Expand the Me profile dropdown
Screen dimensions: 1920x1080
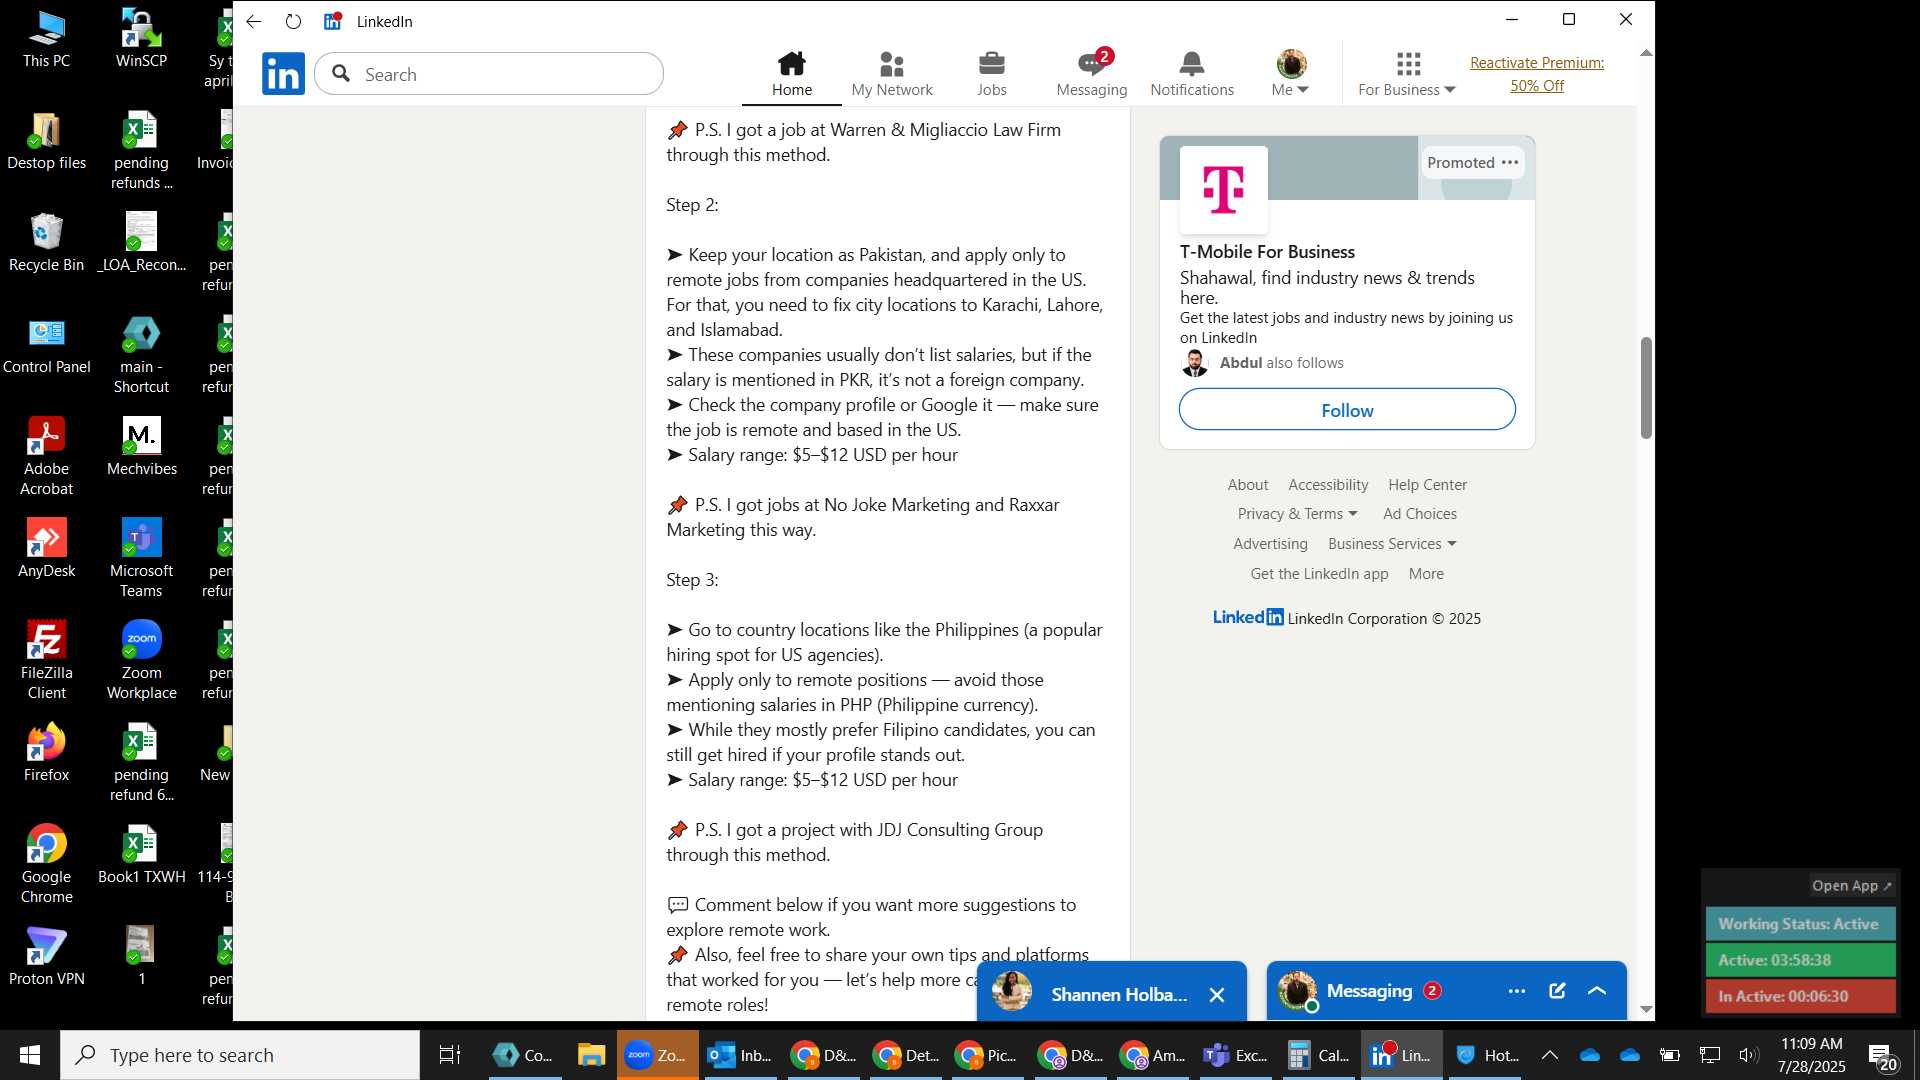[1291, 74]
